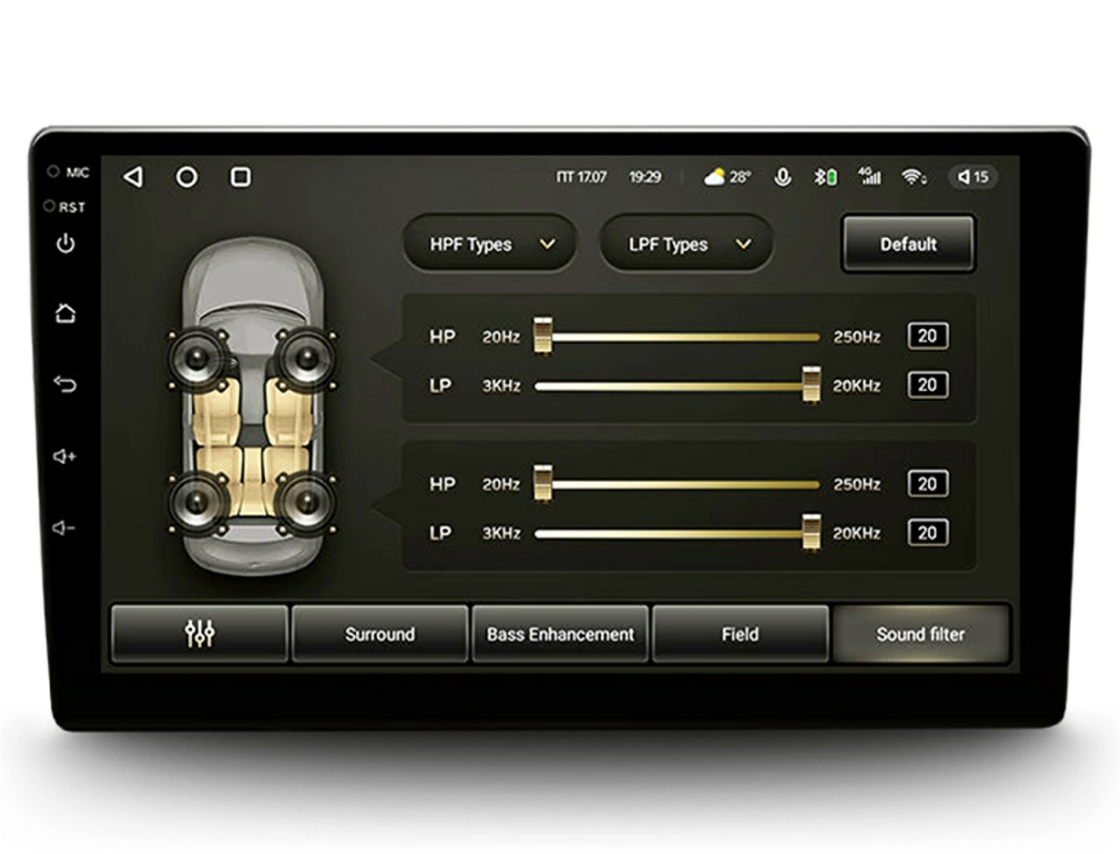
Task: Tap the 19:29 clock in status bar
Action: (645, 177)
